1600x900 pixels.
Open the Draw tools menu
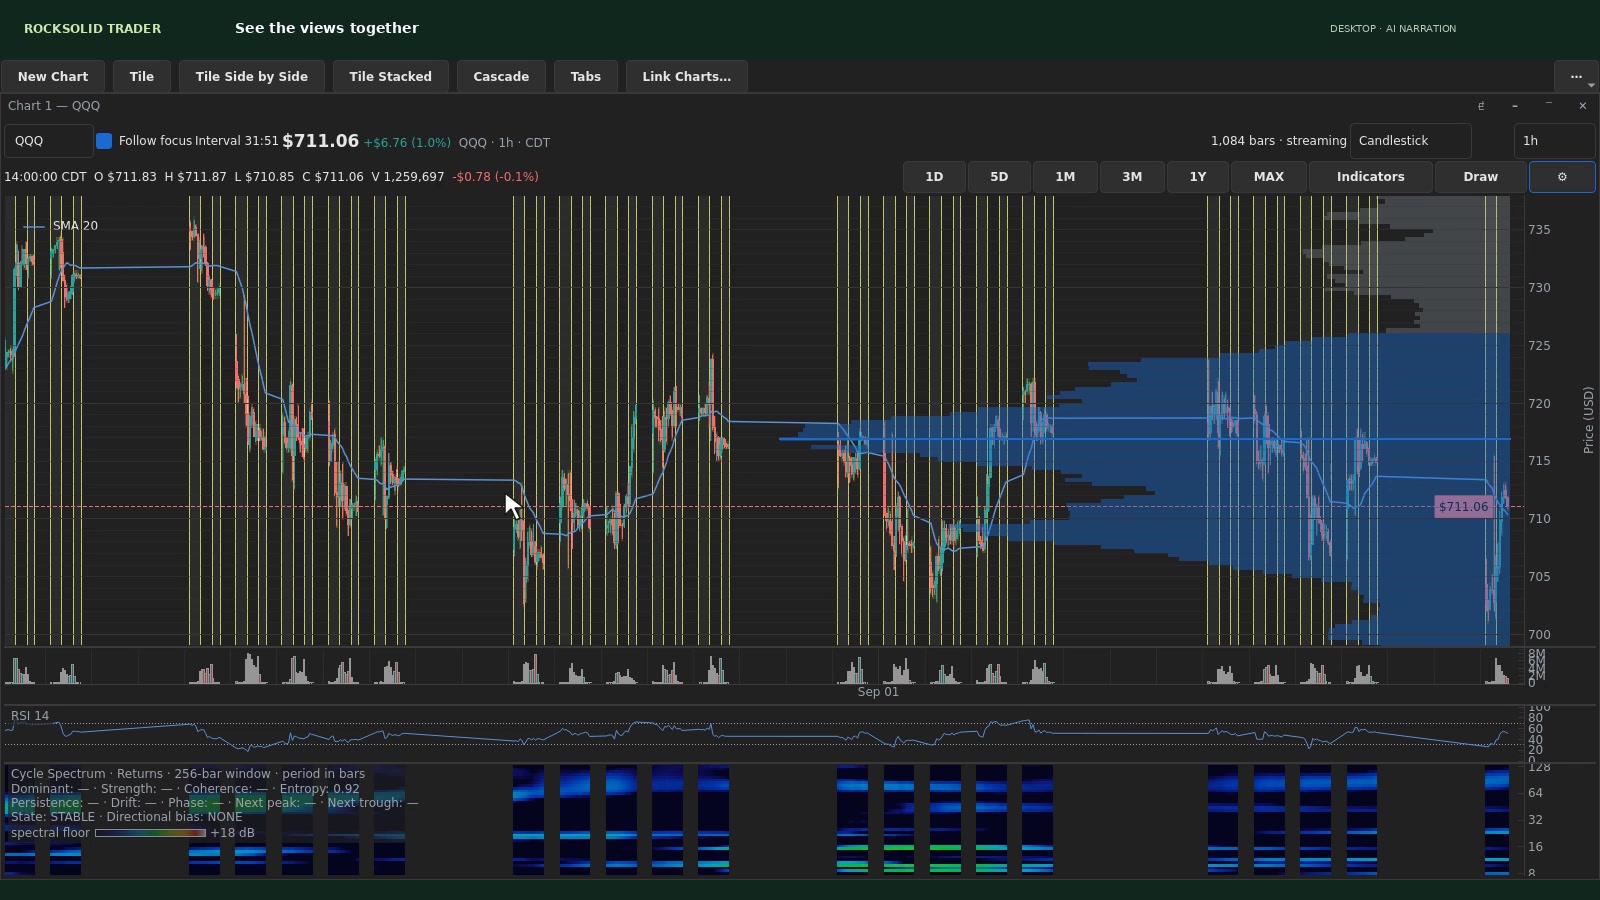point(1481,177)
